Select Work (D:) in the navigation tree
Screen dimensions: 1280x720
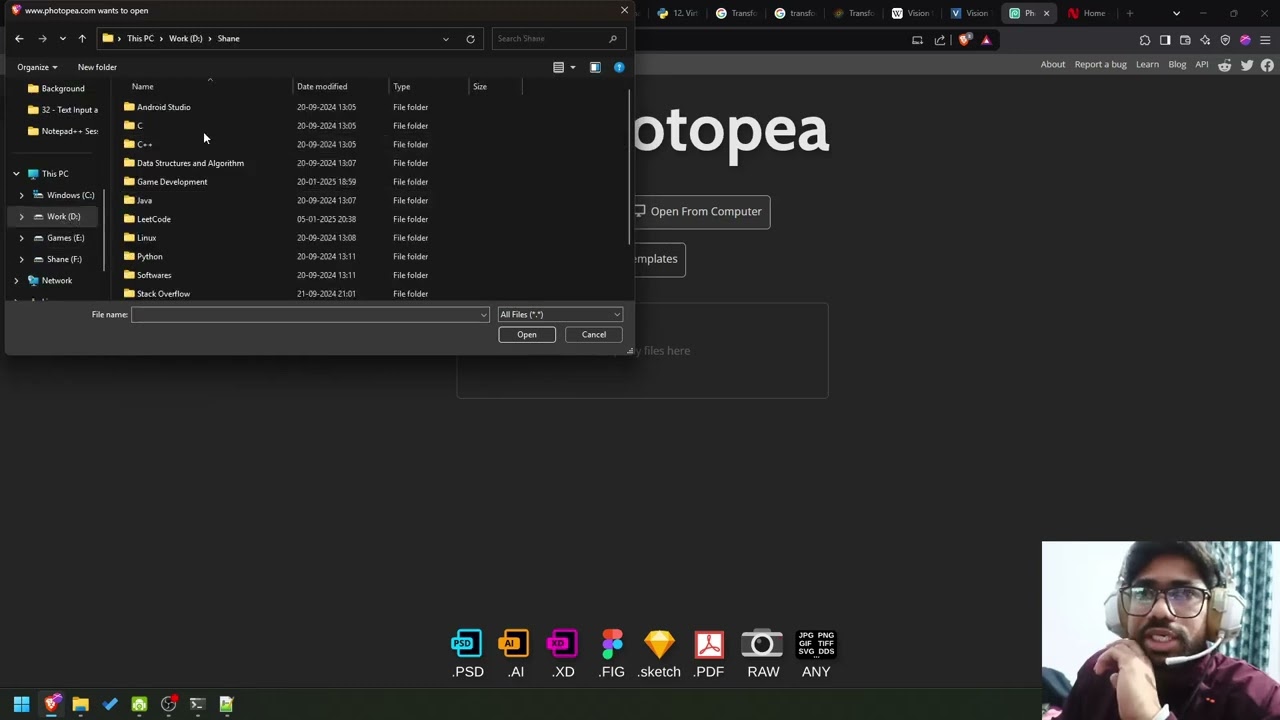pyautogui.click(x=63, y=217)
